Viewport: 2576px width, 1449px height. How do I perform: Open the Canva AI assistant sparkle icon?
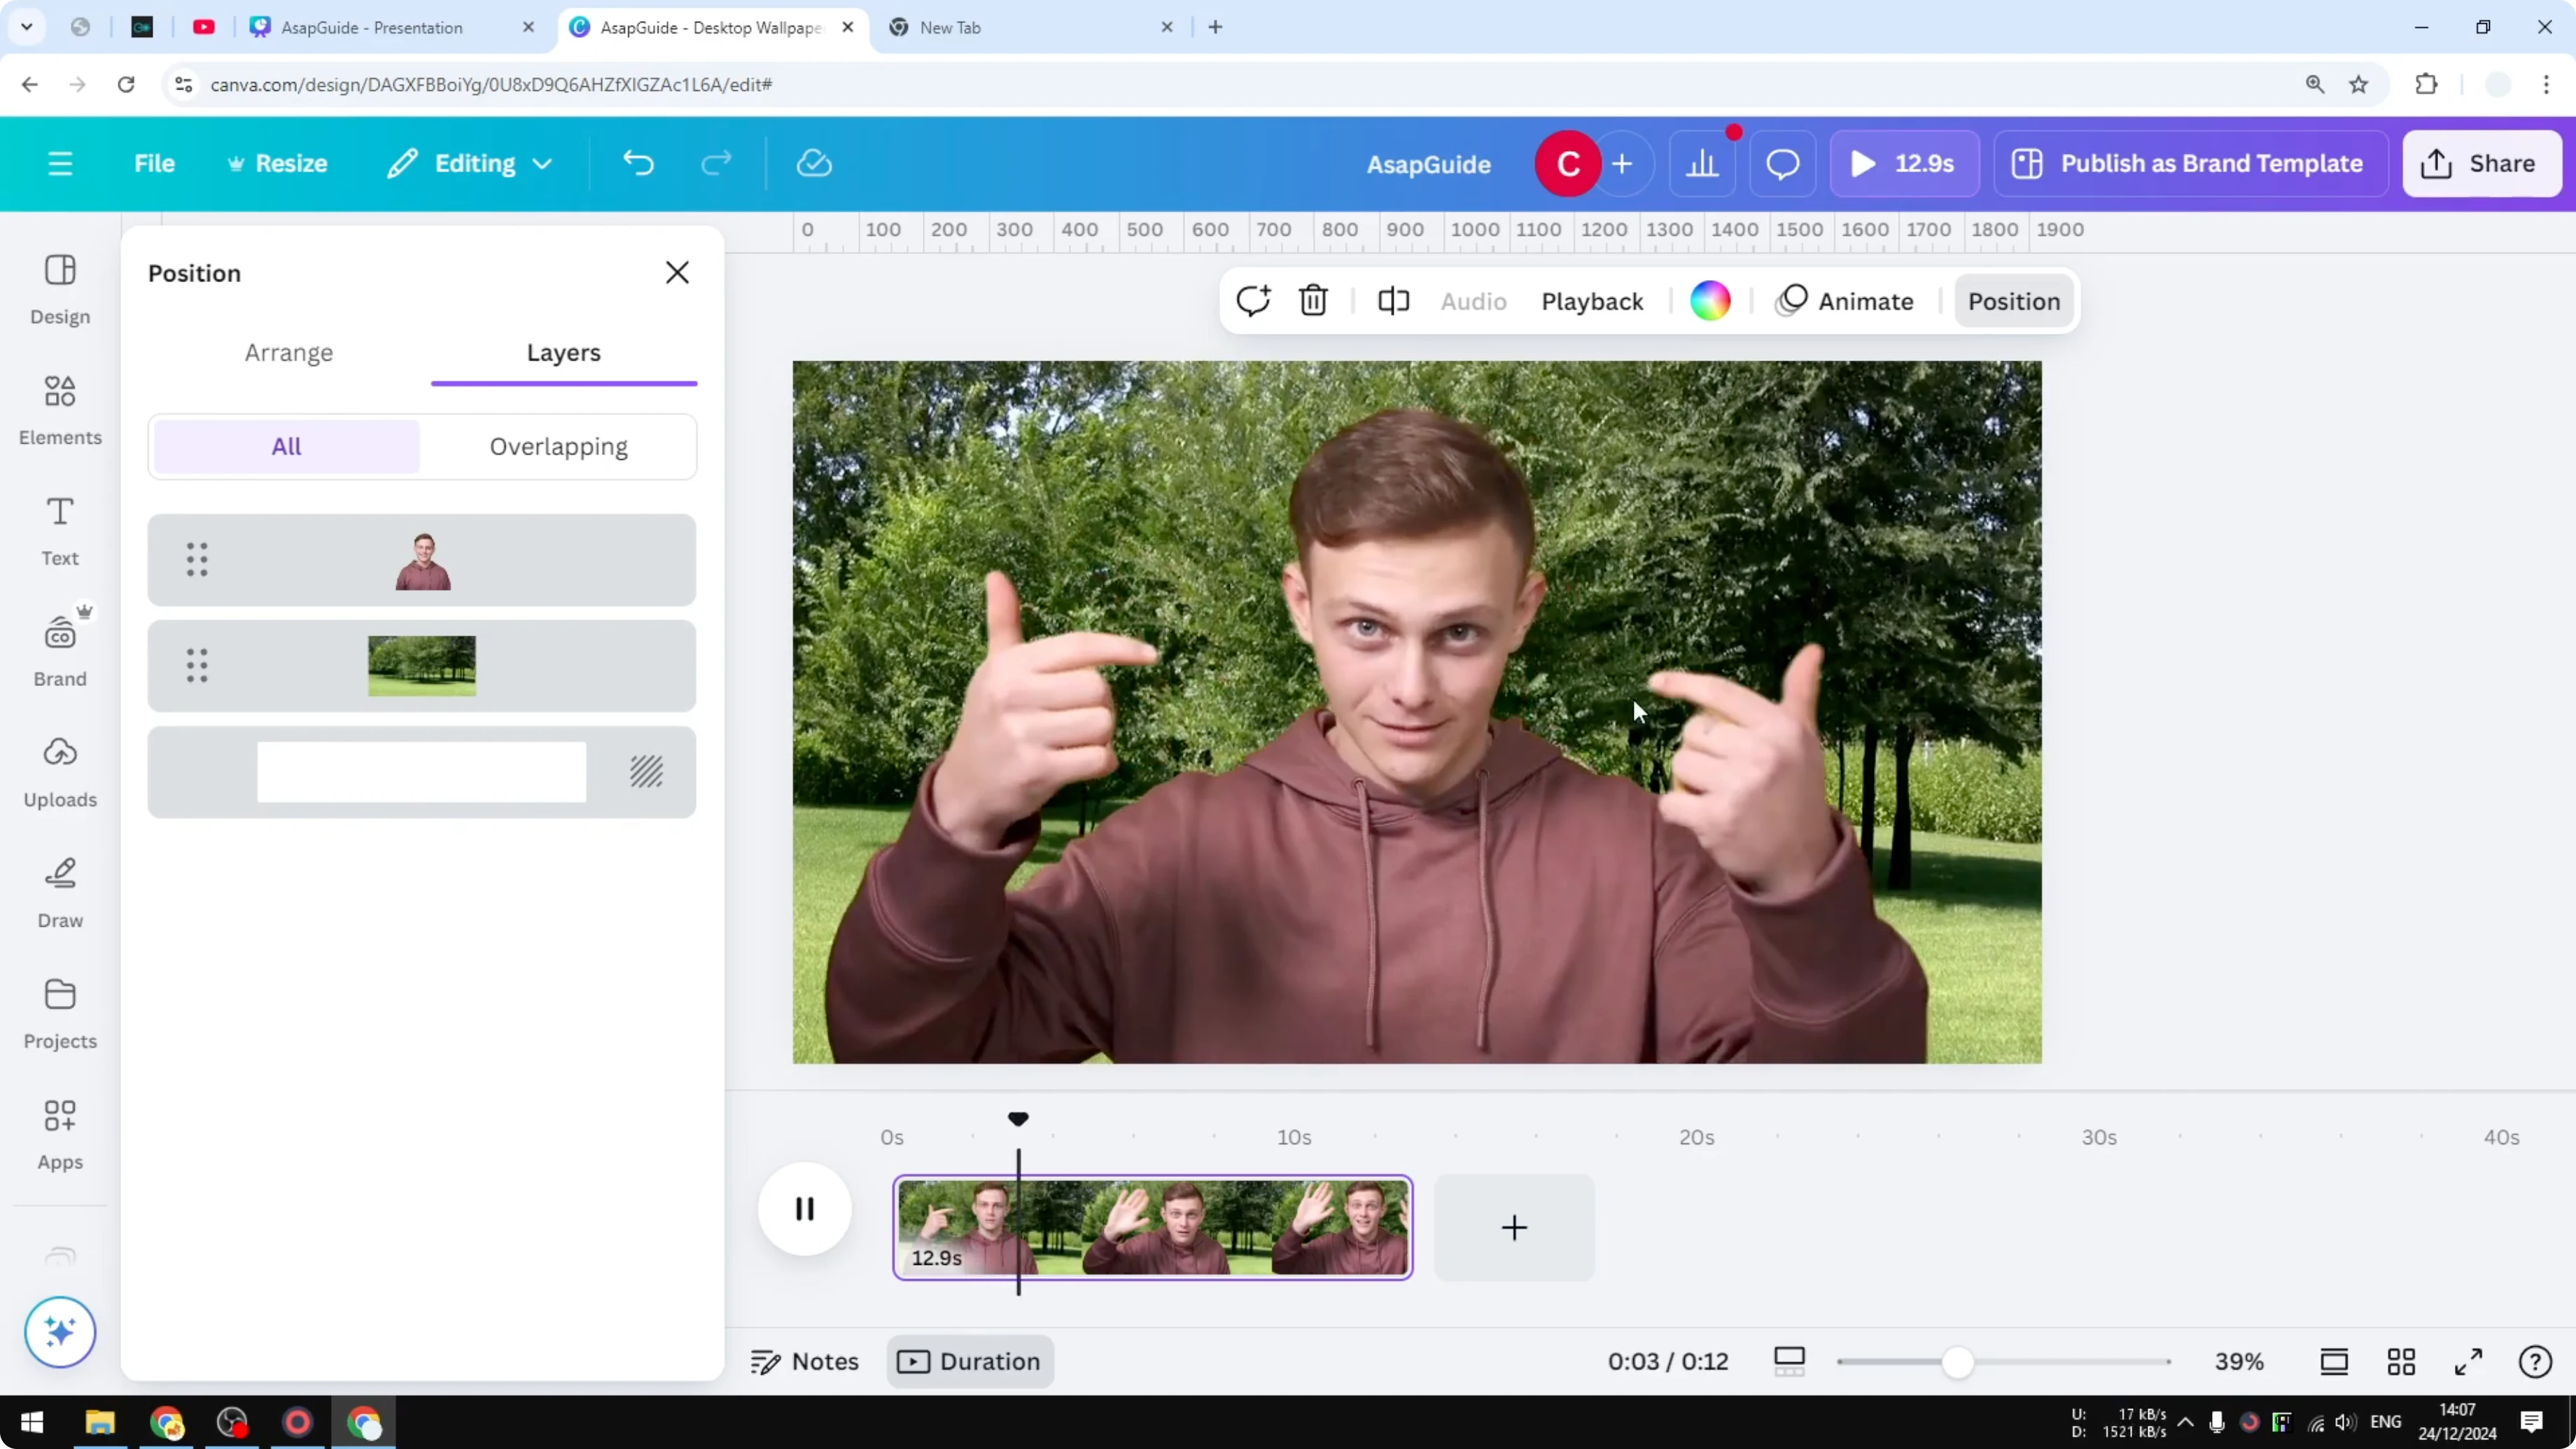(59, 1332)
